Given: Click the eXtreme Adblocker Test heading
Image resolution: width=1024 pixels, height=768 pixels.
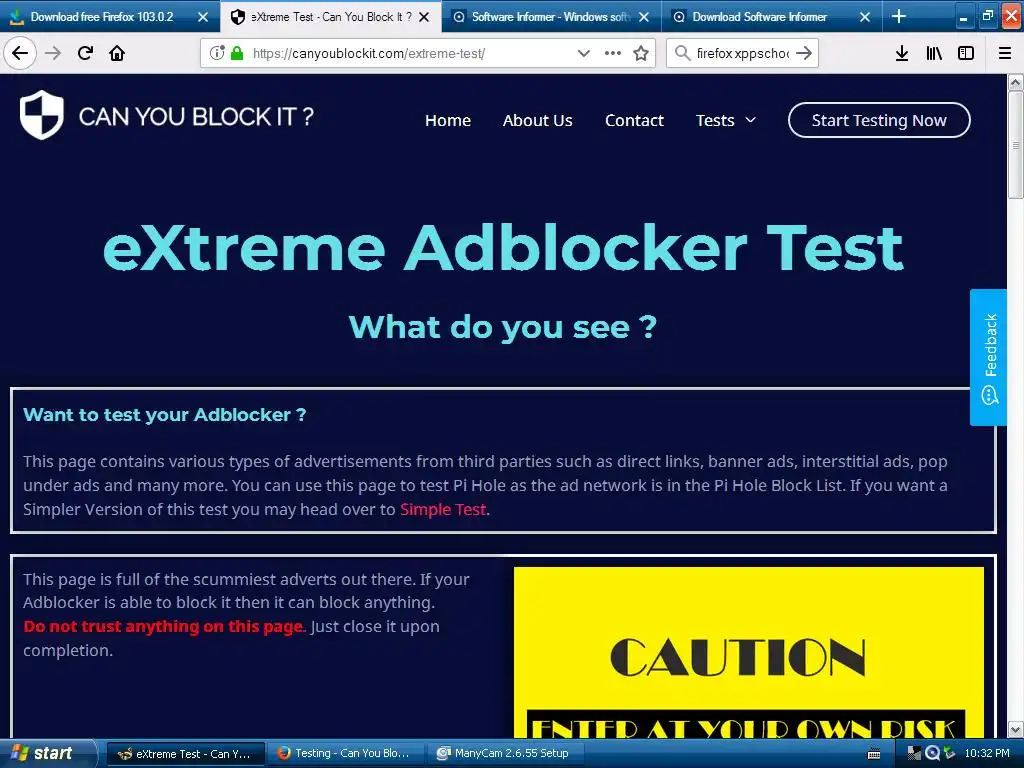Looking at the screenshot, I should pyautogui.click(x=503, y=248).
